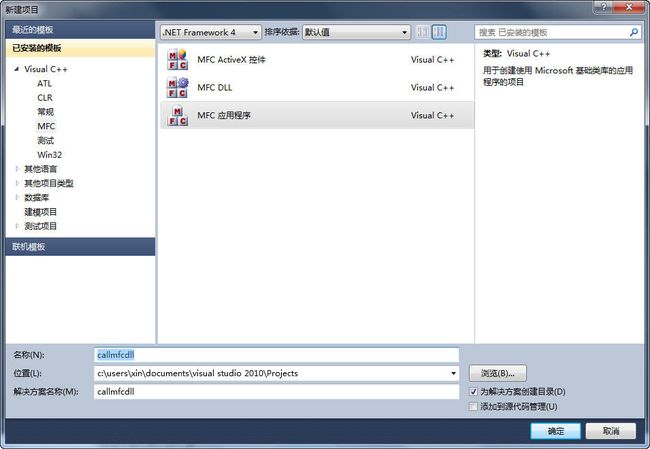Select CLR under Visual C++

click(45, 97)
